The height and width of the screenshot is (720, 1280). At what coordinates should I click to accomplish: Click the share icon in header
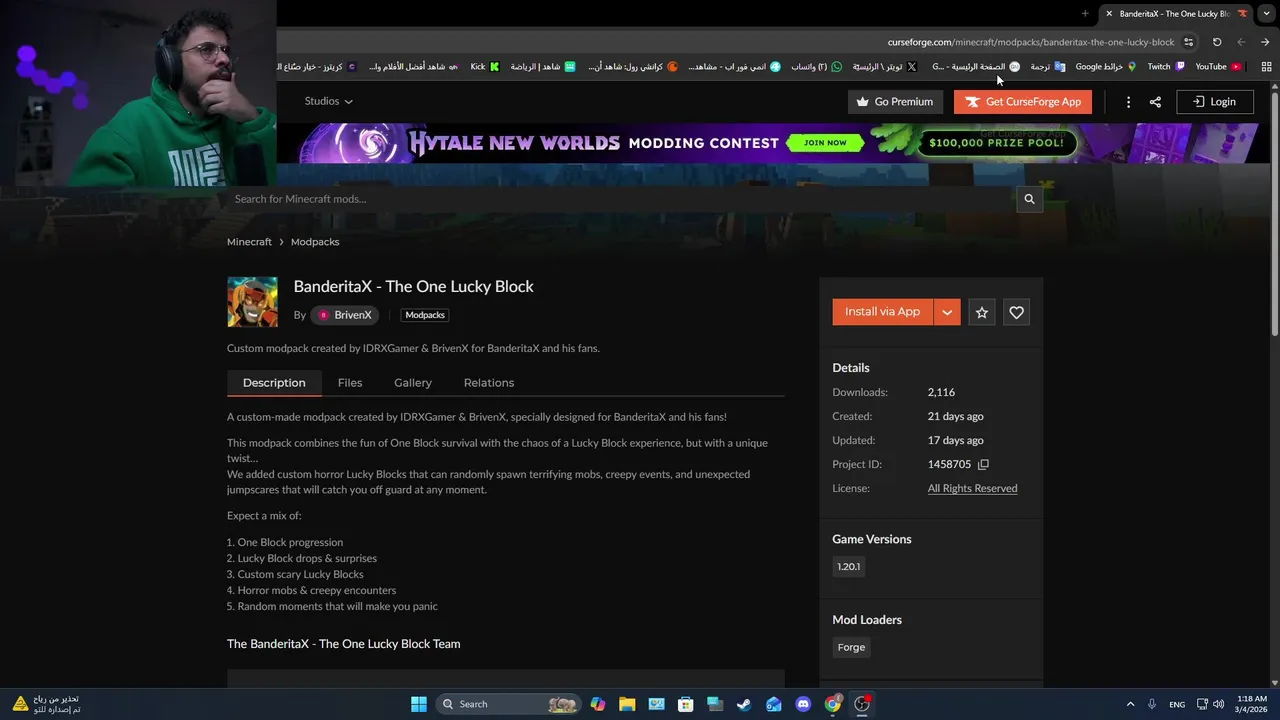click(1155, 102)
